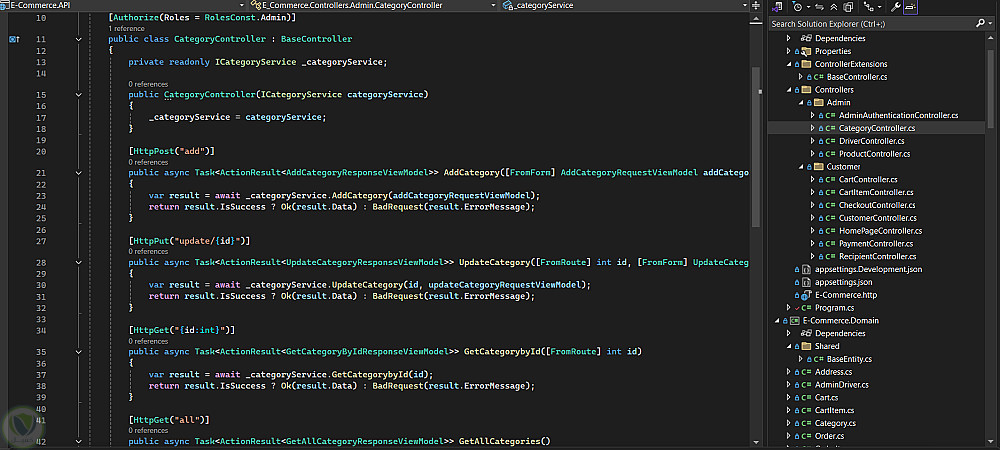The width and height of the screenshot is (1000, 450).
Task: Click the Properties folder icon
Action: 806,51
